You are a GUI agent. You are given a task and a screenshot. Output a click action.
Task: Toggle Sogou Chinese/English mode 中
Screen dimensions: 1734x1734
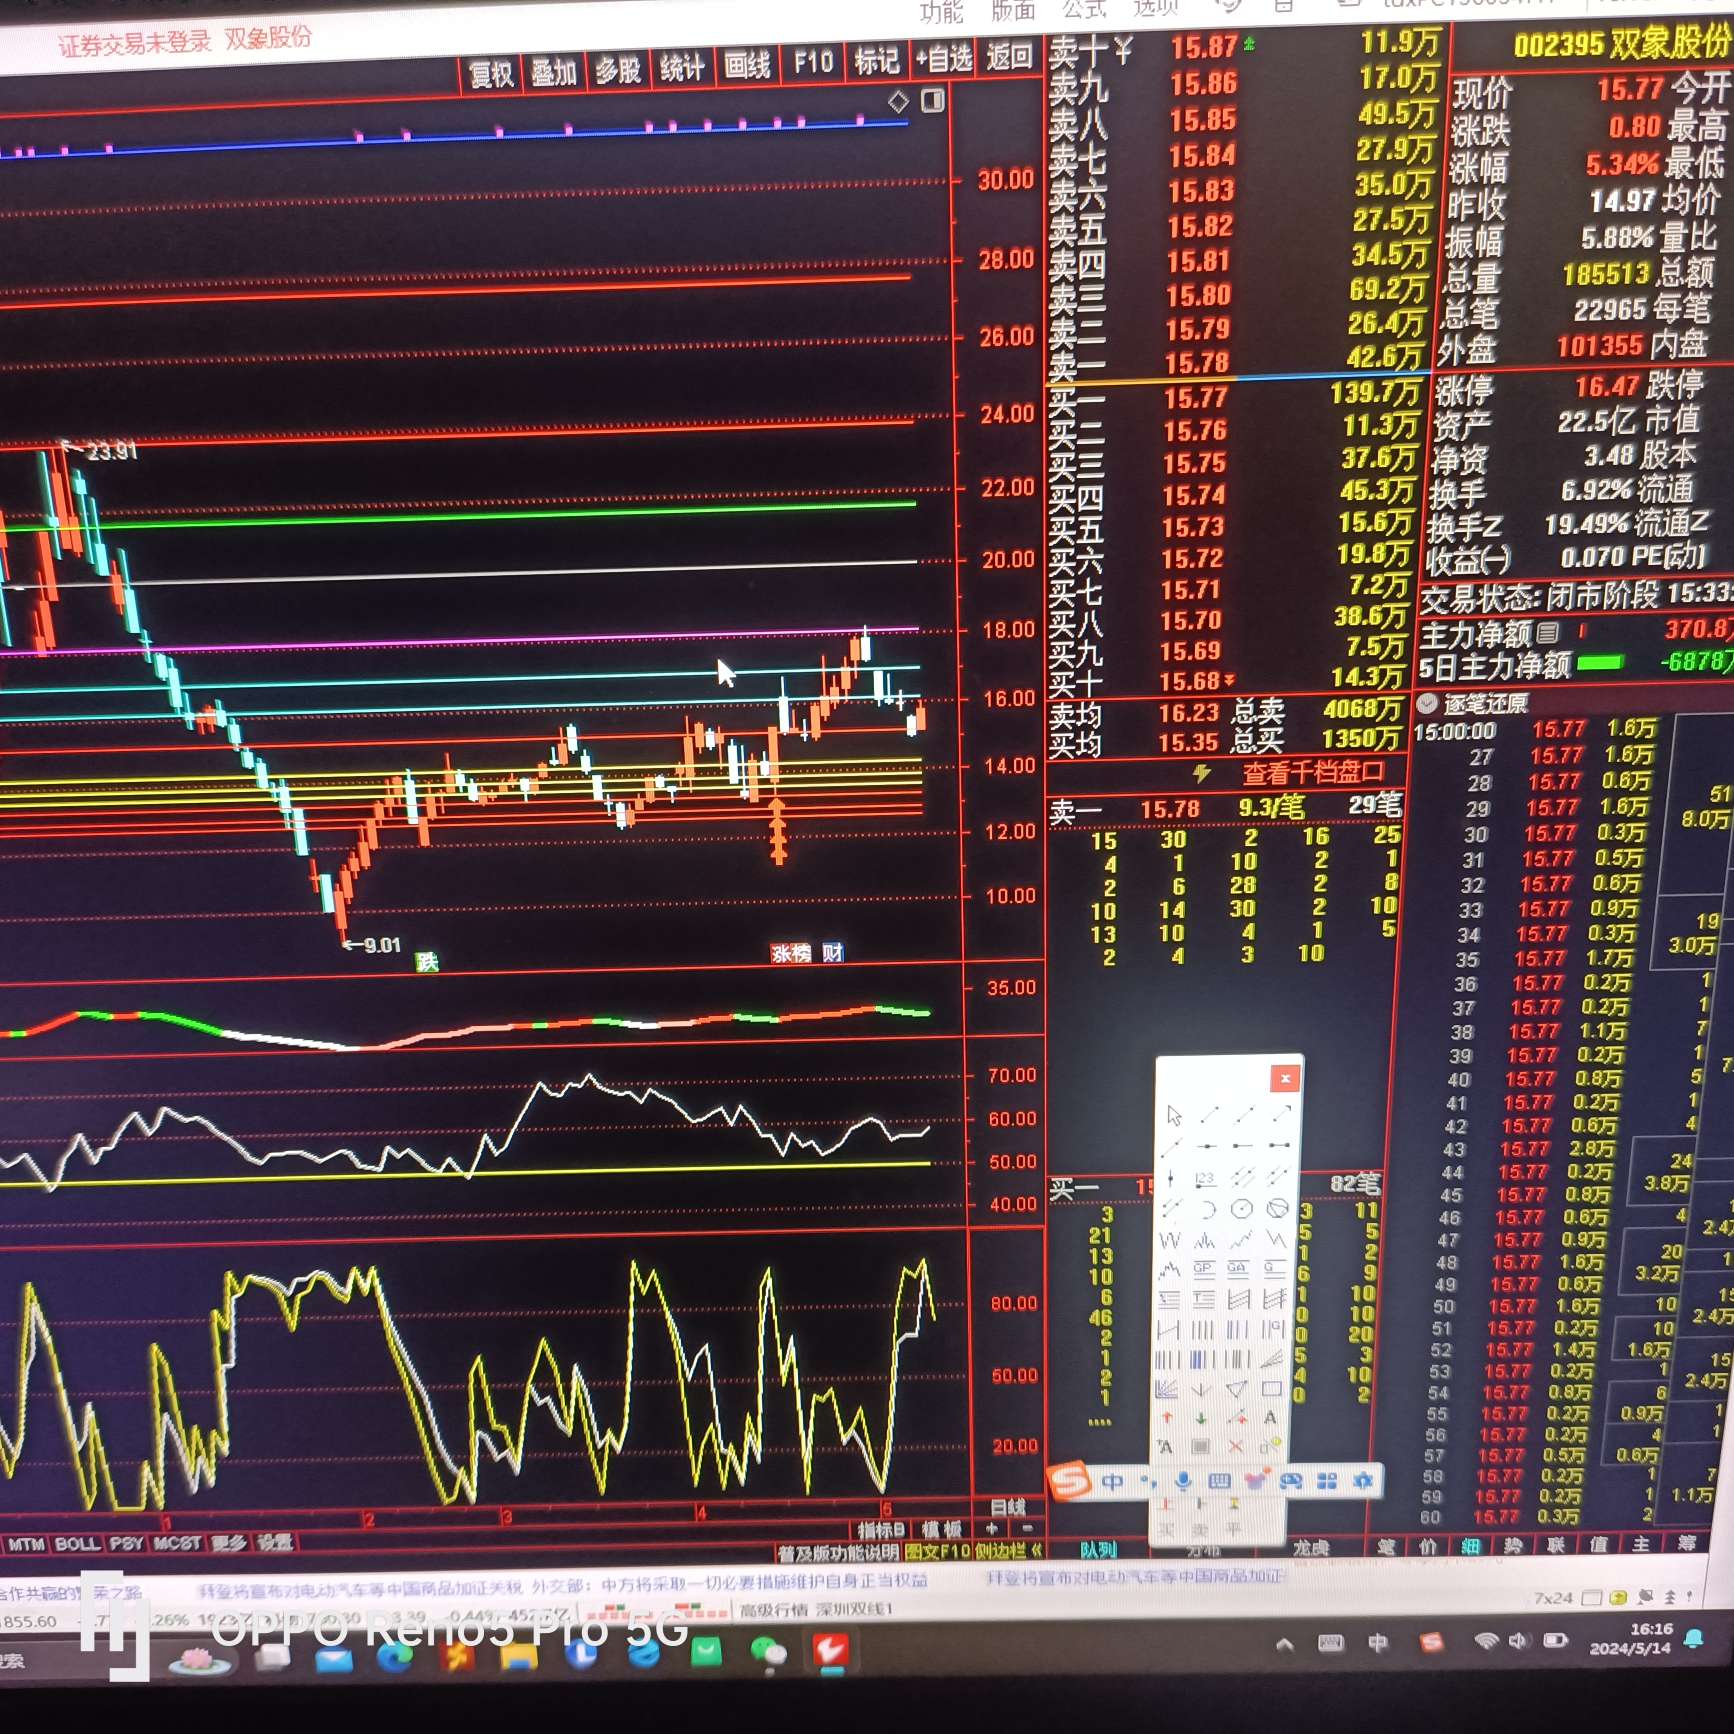[x=1112, y=1482]
